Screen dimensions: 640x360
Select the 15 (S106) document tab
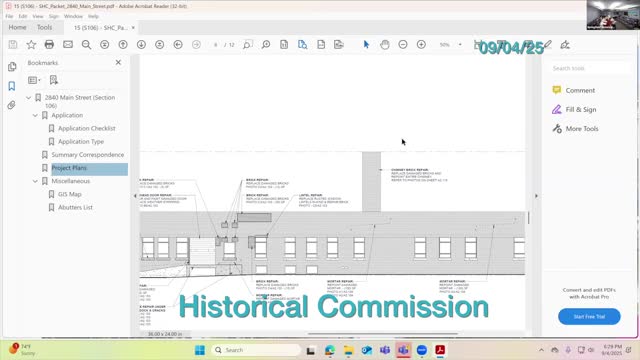pos(100,28)
